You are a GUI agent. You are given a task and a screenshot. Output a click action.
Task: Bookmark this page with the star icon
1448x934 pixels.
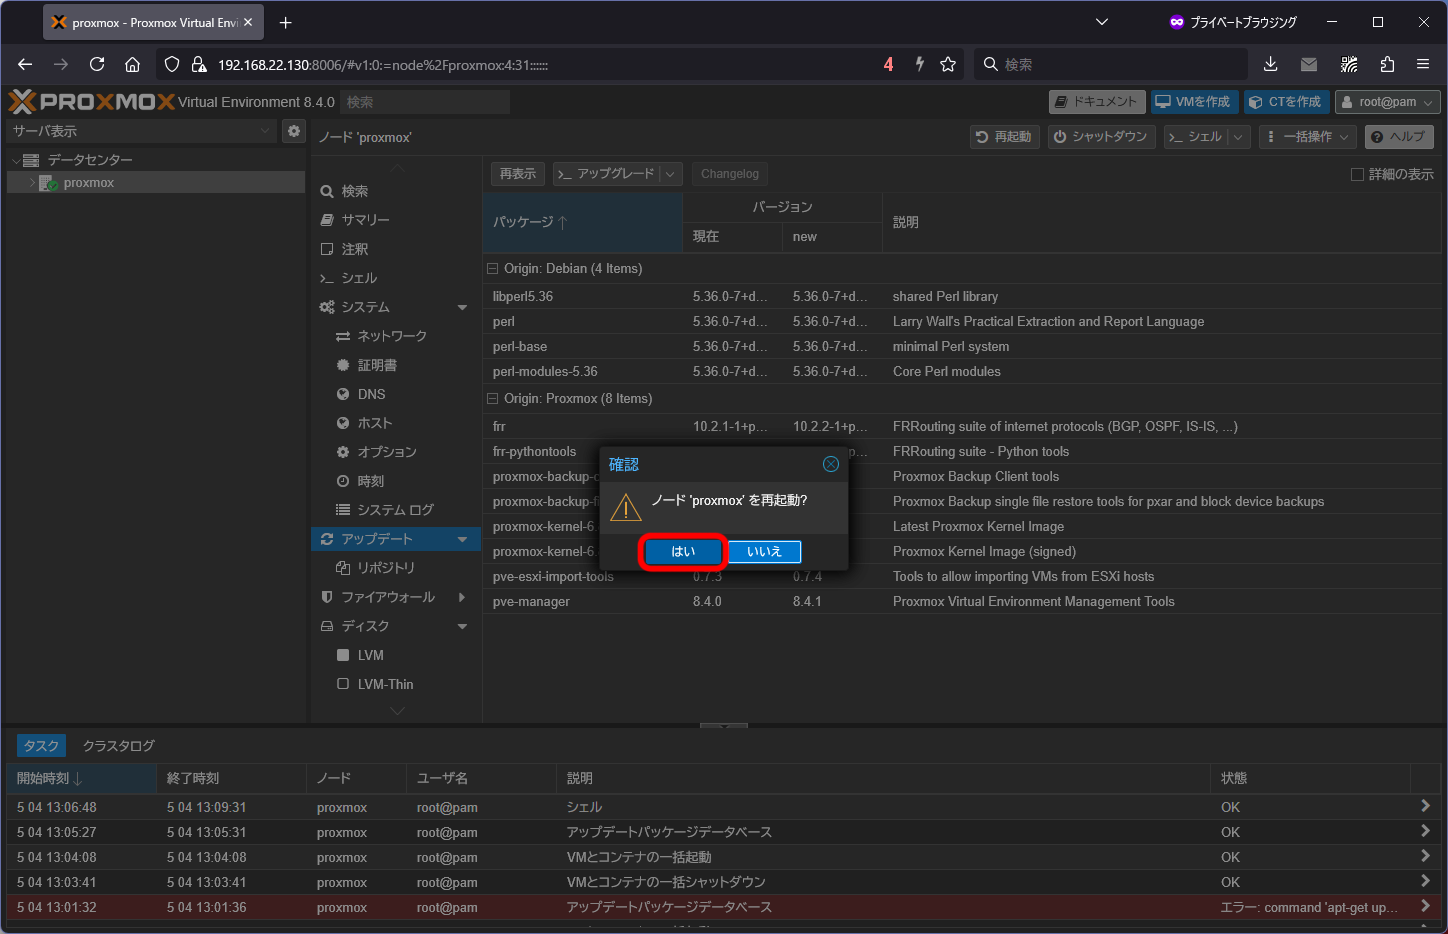click(948, 64)
